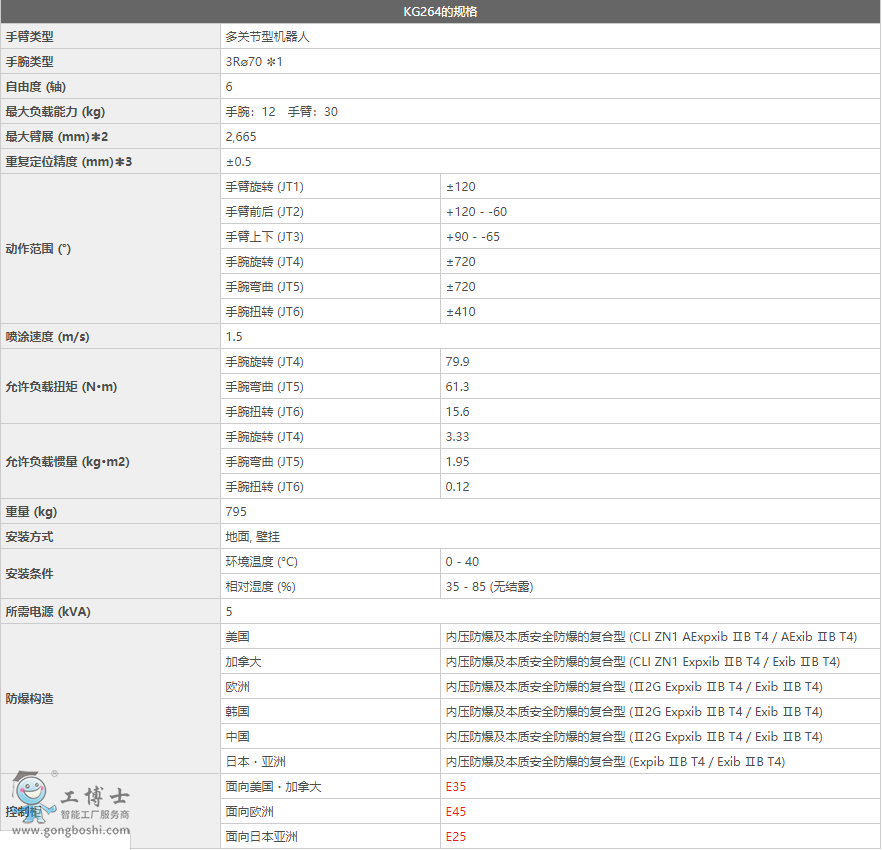Select the 面向欧洲 controller cell

click(x=249, y=812)
